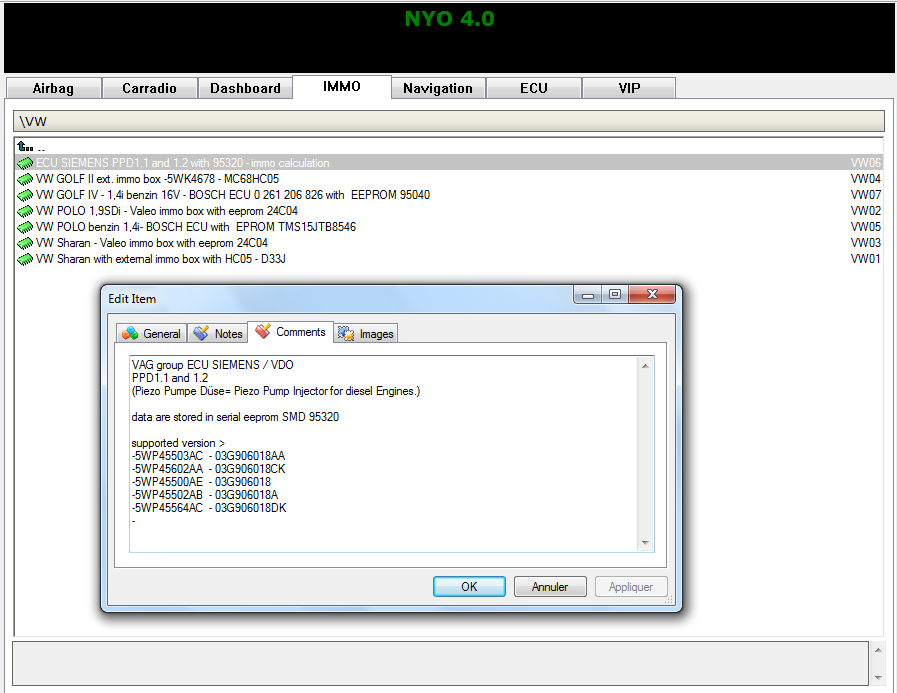Click the 5WP45502AB line in comments
The height and width of the screenshot is (693, 897).
pos(205,495)
